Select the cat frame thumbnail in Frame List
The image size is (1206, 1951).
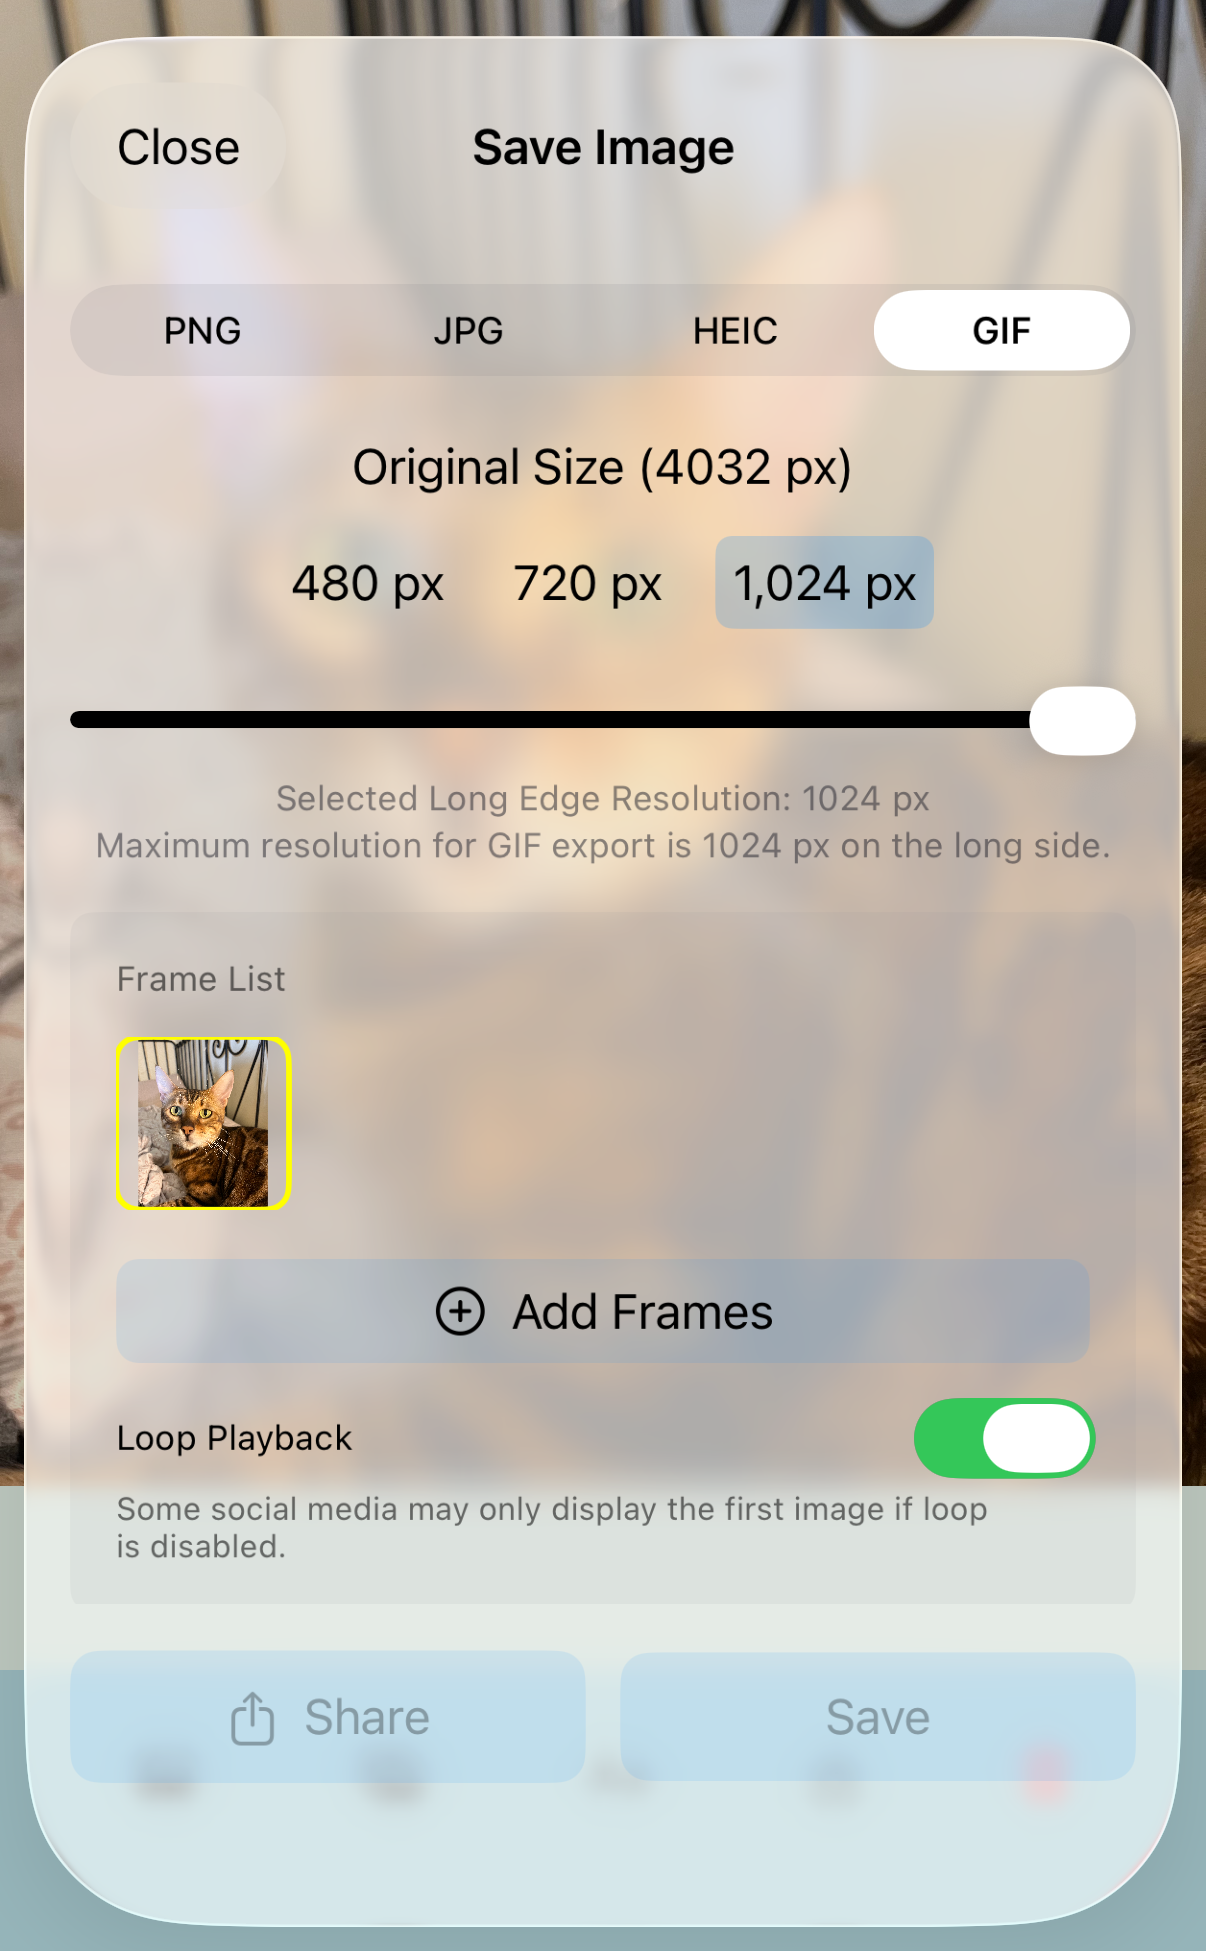point(204,1123)
